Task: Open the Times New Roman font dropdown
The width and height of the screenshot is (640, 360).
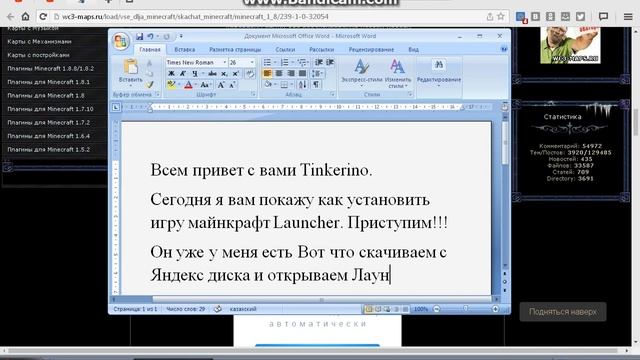Action: click(x=224, y=62)
